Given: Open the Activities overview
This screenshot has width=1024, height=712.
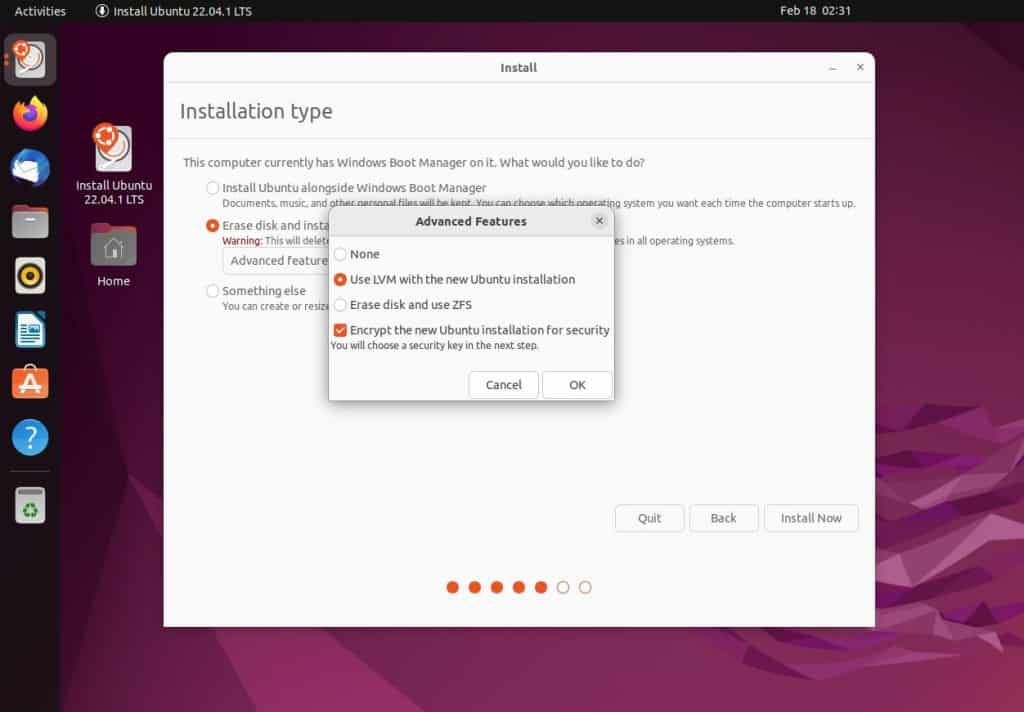Looking at the screenshot, I should tap(40, 11).
